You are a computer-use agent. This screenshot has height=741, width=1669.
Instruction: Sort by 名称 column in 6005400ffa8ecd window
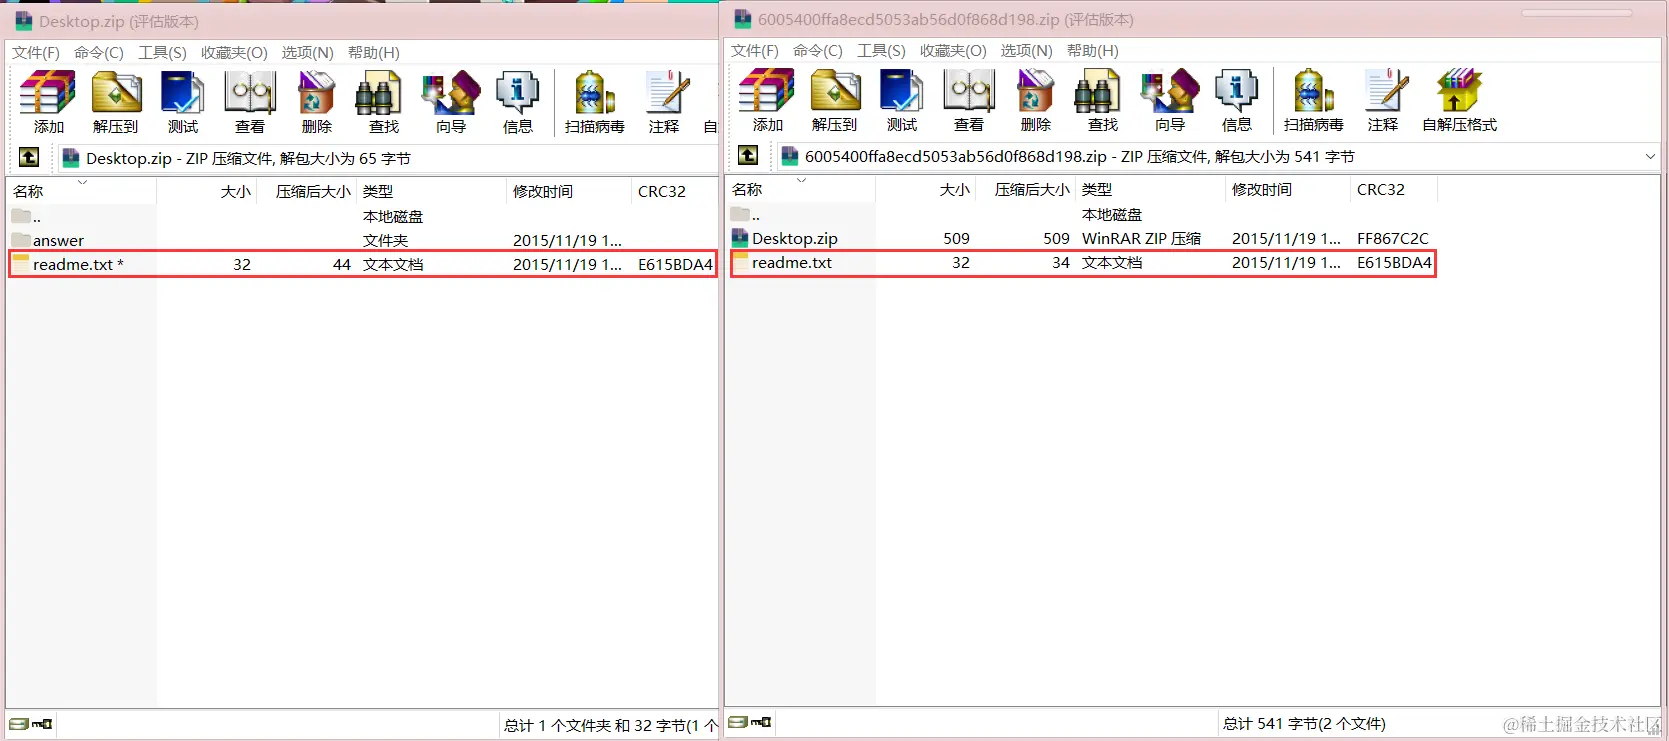tap(801, 189)
